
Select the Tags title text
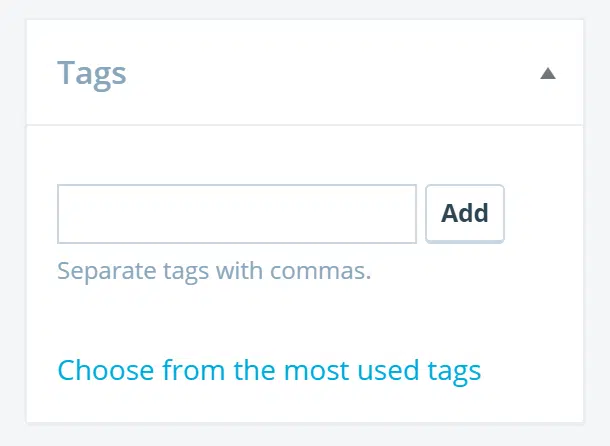[92, 73]
